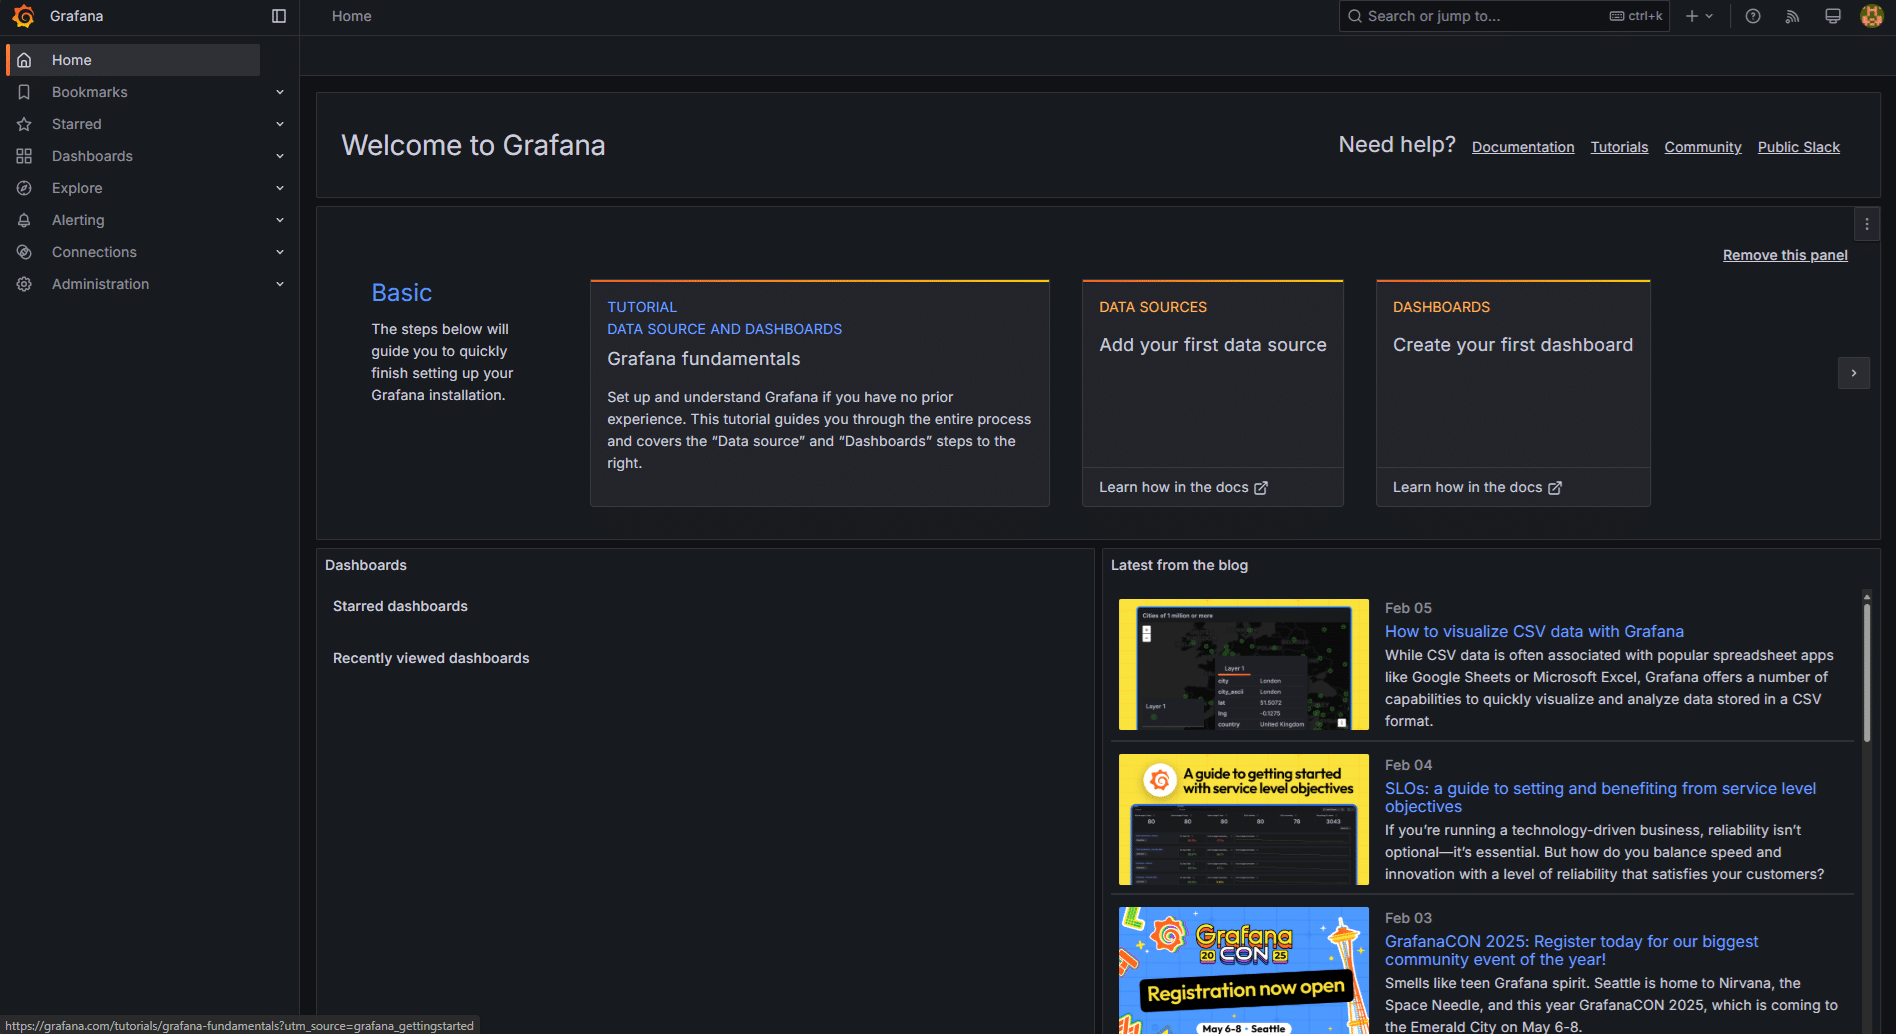Open Create your first dashboard card

pos(1513,374)
